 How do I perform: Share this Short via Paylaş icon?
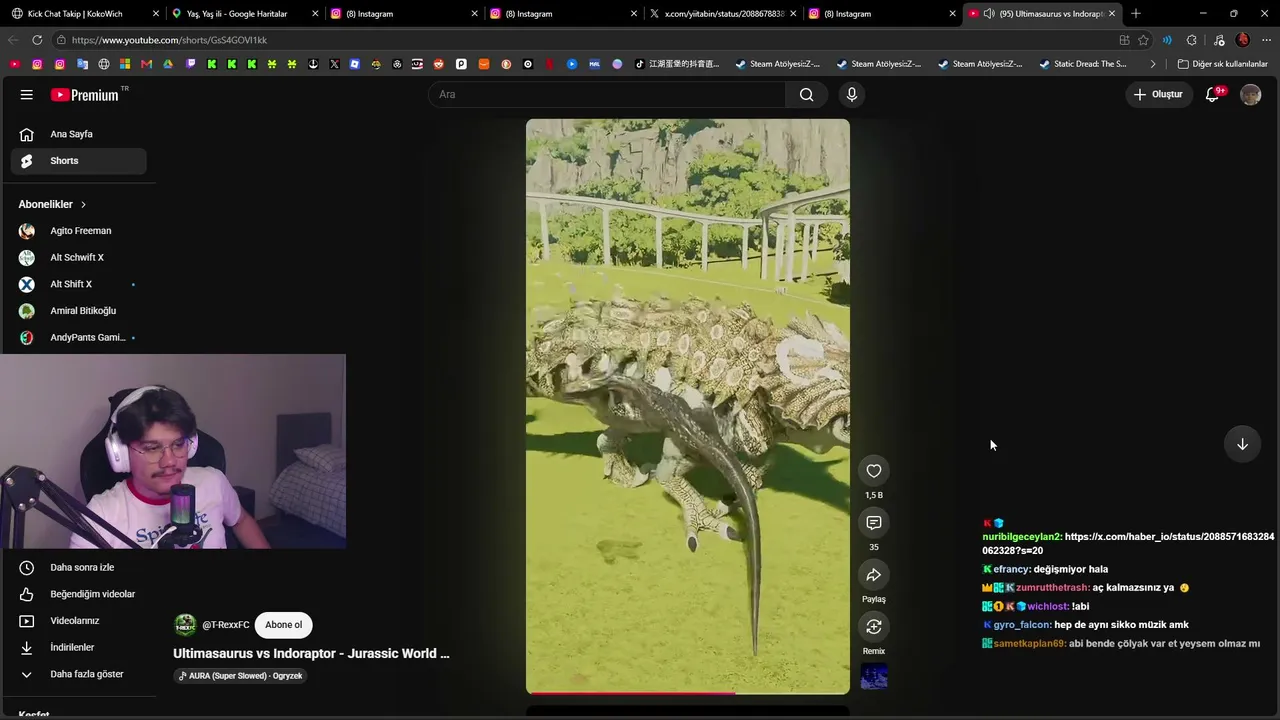tap(874, 575)
